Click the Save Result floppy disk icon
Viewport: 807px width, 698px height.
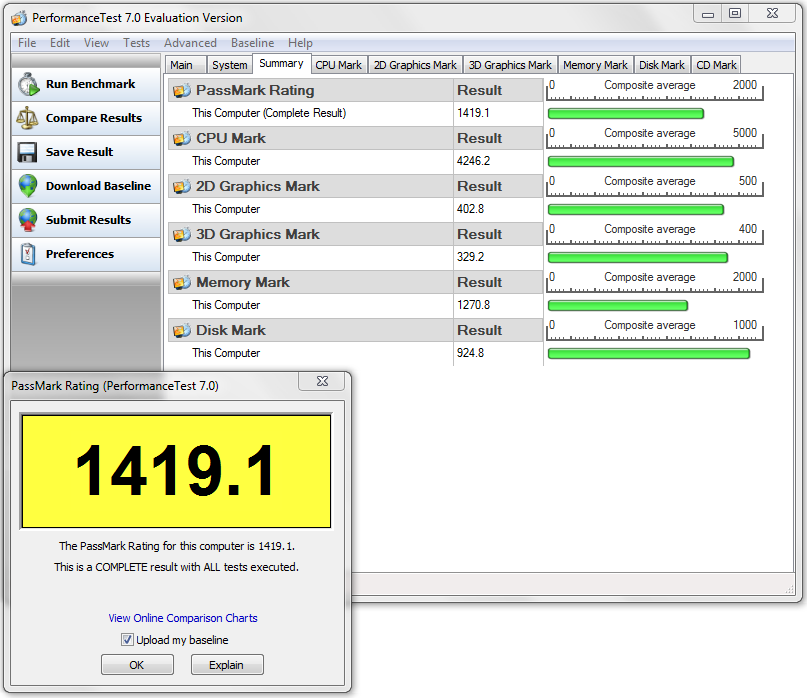27,152
